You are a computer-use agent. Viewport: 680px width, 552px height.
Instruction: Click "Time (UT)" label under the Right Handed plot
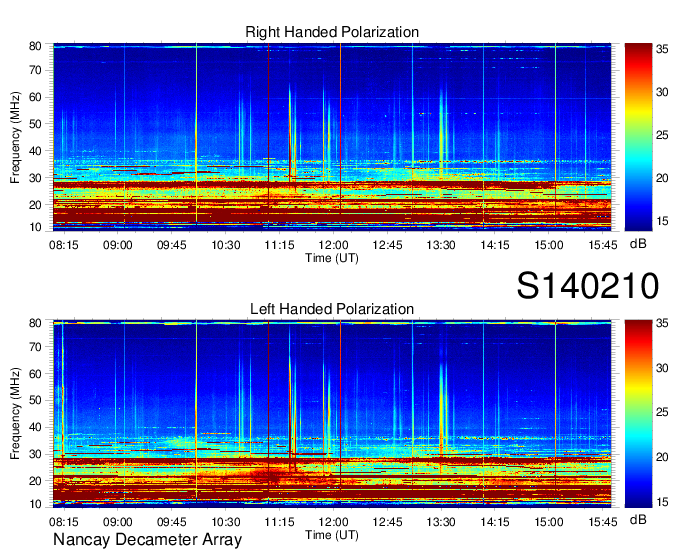click(332, 258)
